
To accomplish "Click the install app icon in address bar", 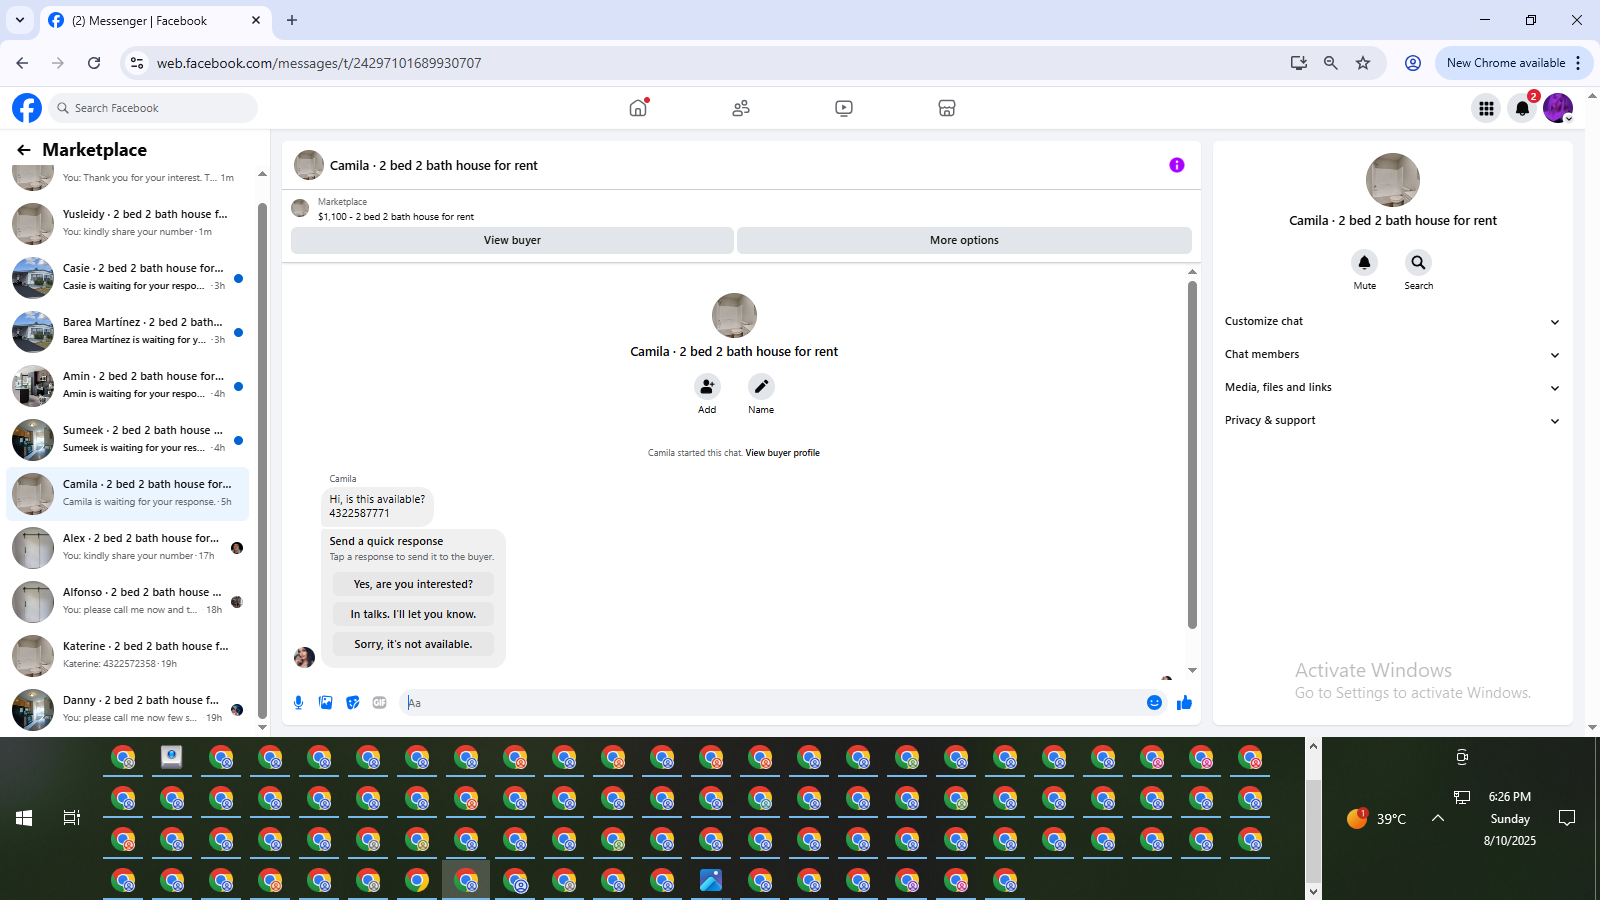I will 1299,63.
